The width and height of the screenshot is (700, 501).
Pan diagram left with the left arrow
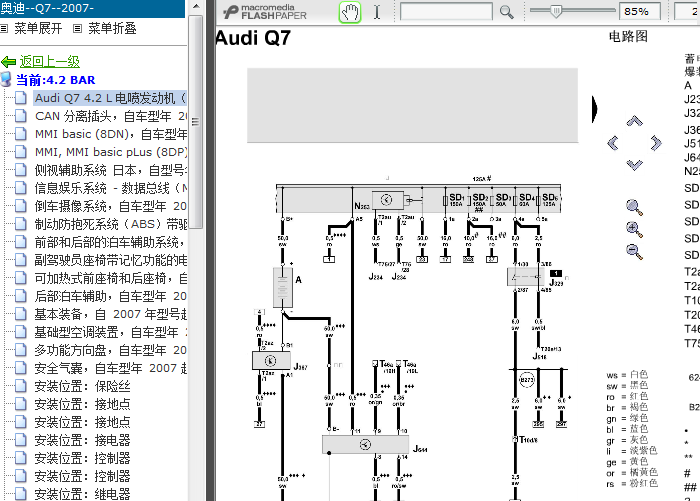[x=613, y=143]
